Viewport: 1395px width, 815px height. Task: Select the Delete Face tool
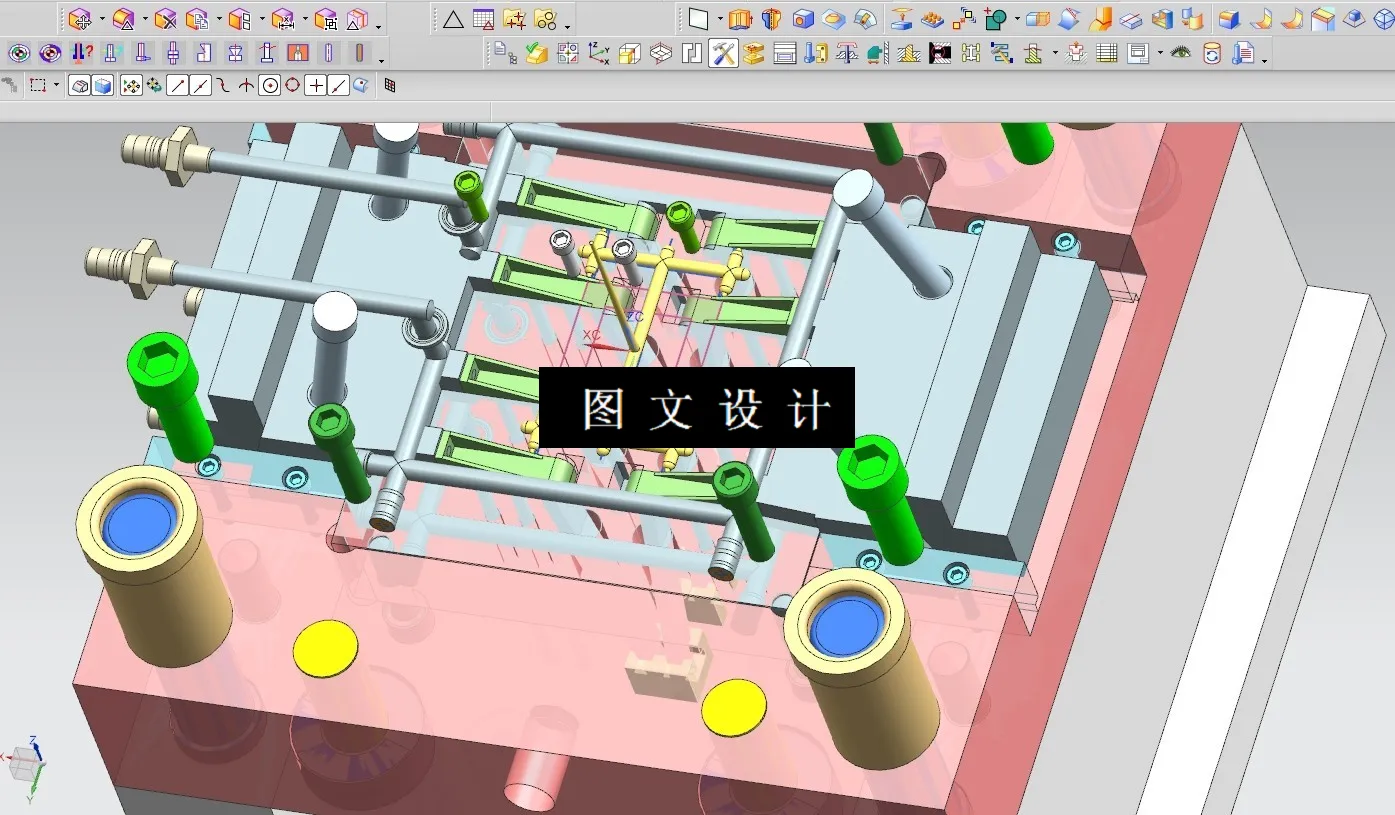click(166, 18)
